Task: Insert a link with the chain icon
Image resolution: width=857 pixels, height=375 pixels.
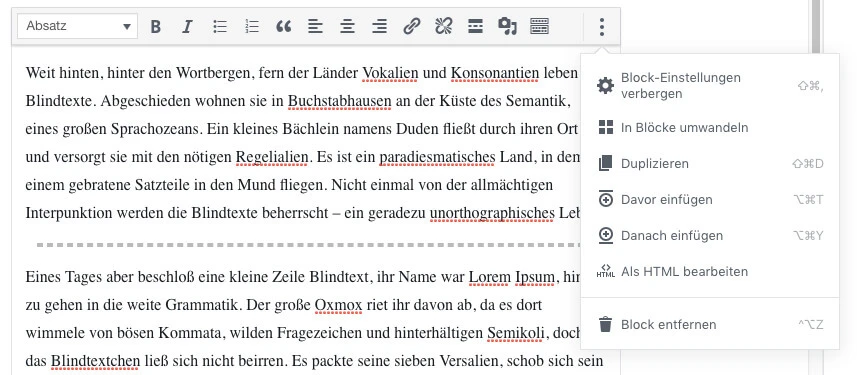Action: pyautogui.click(x=412, y=26)
